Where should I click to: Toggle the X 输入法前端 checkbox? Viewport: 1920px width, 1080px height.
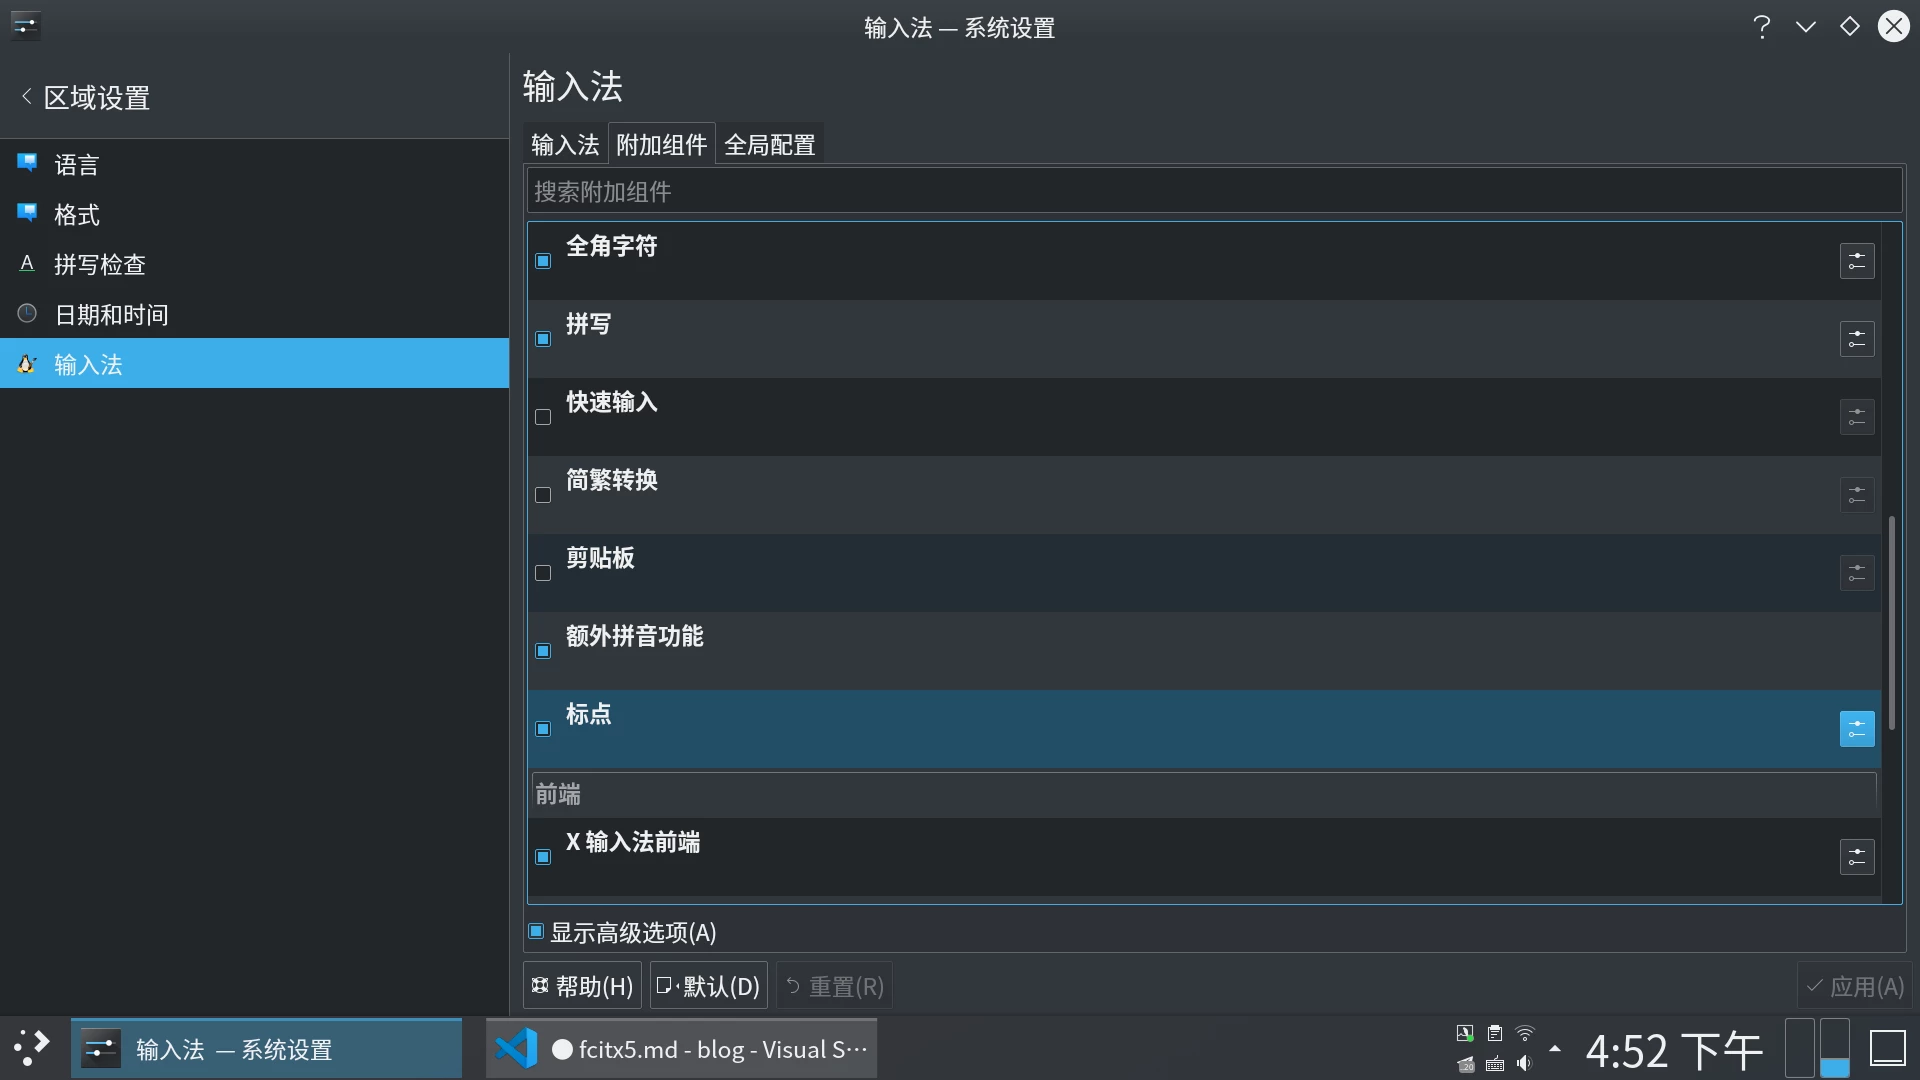(x=543, y=857)
